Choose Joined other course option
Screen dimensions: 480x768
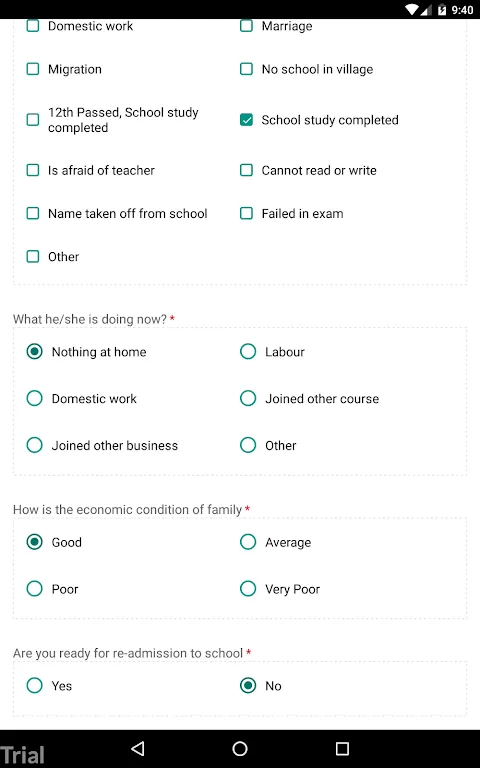pyautogui.click(x=248, y=398)
